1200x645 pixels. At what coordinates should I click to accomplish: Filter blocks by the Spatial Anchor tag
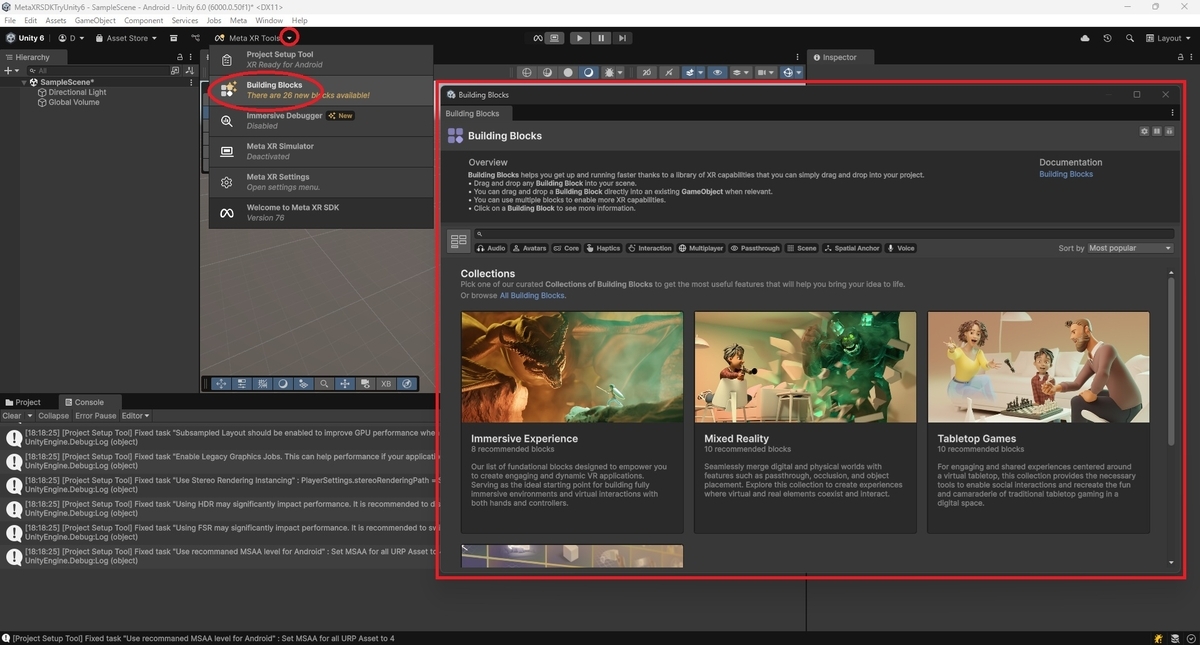[x=853, y=248]
